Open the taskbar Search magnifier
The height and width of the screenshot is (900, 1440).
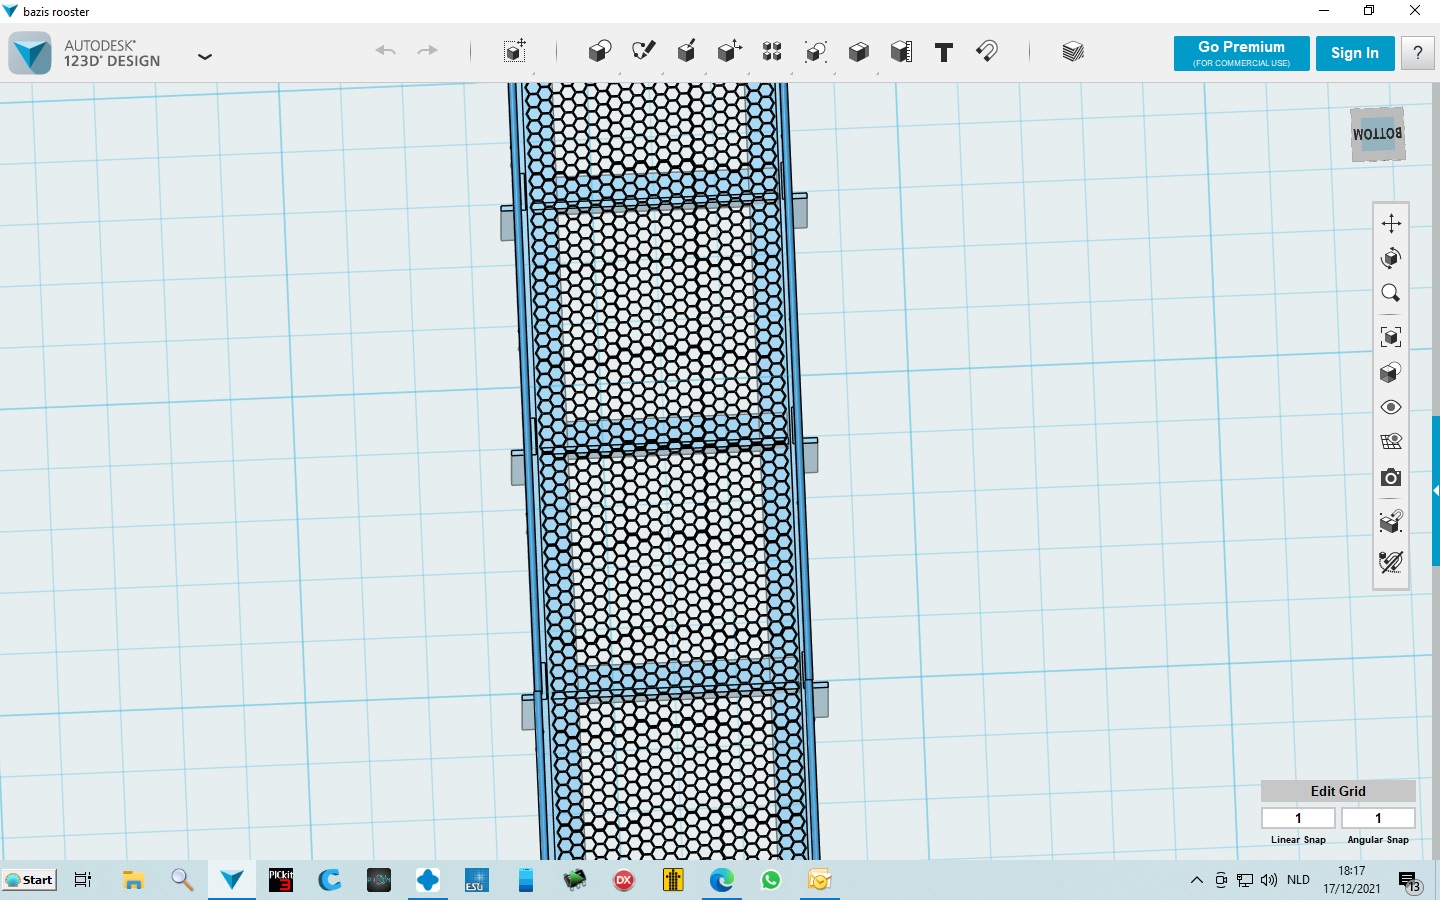pos(182,880)
